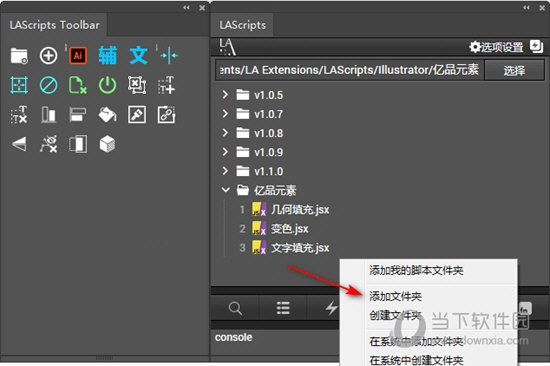Click the cyan artboard grid icon
Image resolution: width=550 pixels, height=366 pixels.
click(x=19, y=85)
